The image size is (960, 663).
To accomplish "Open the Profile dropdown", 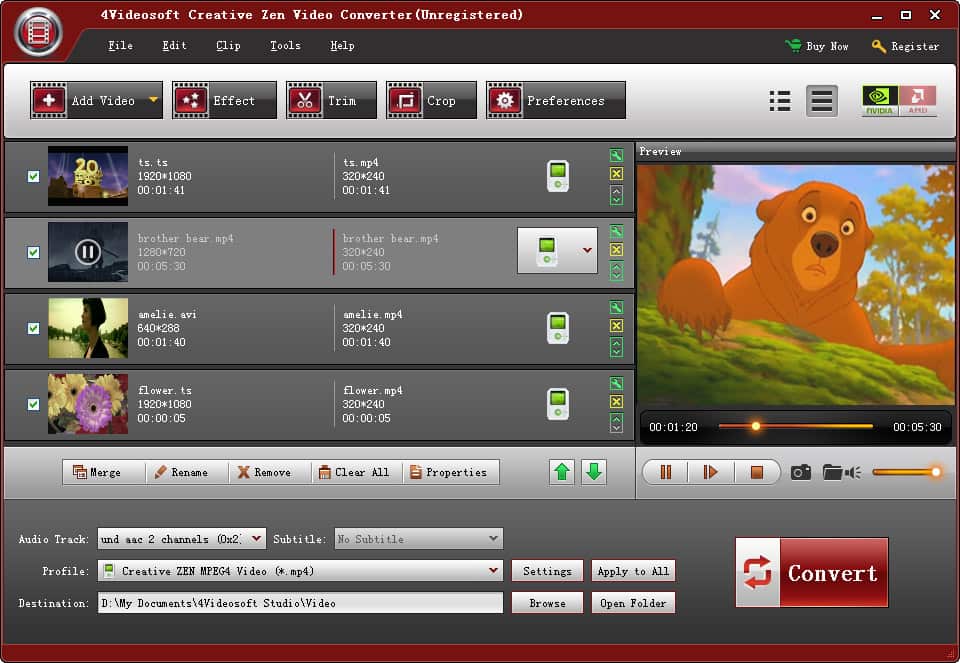I will [494, 570].
